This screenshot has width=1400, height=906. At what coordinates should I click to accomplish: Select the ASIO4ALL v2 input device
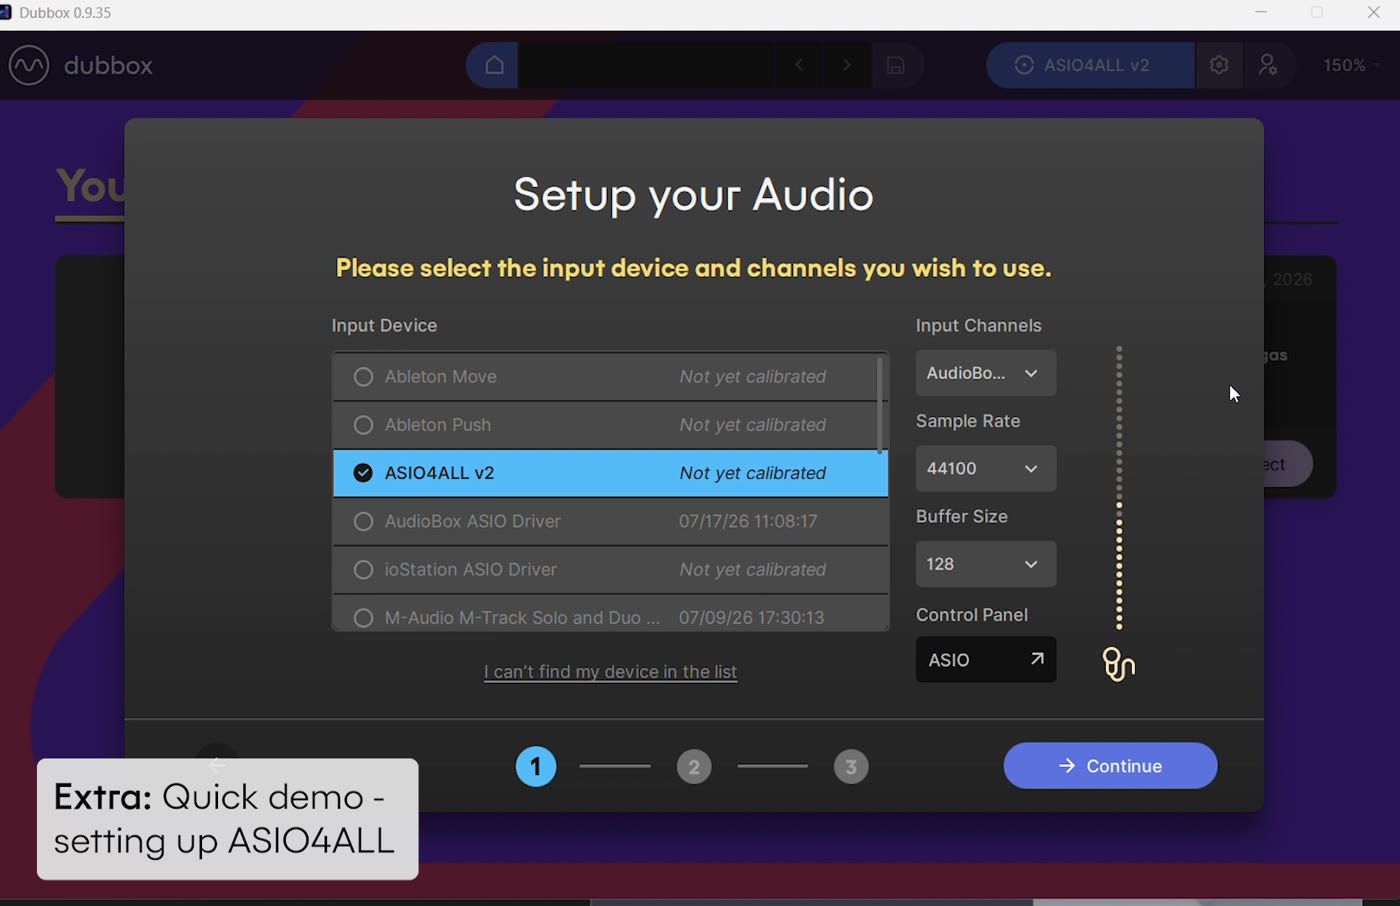[x=610, y=473]
